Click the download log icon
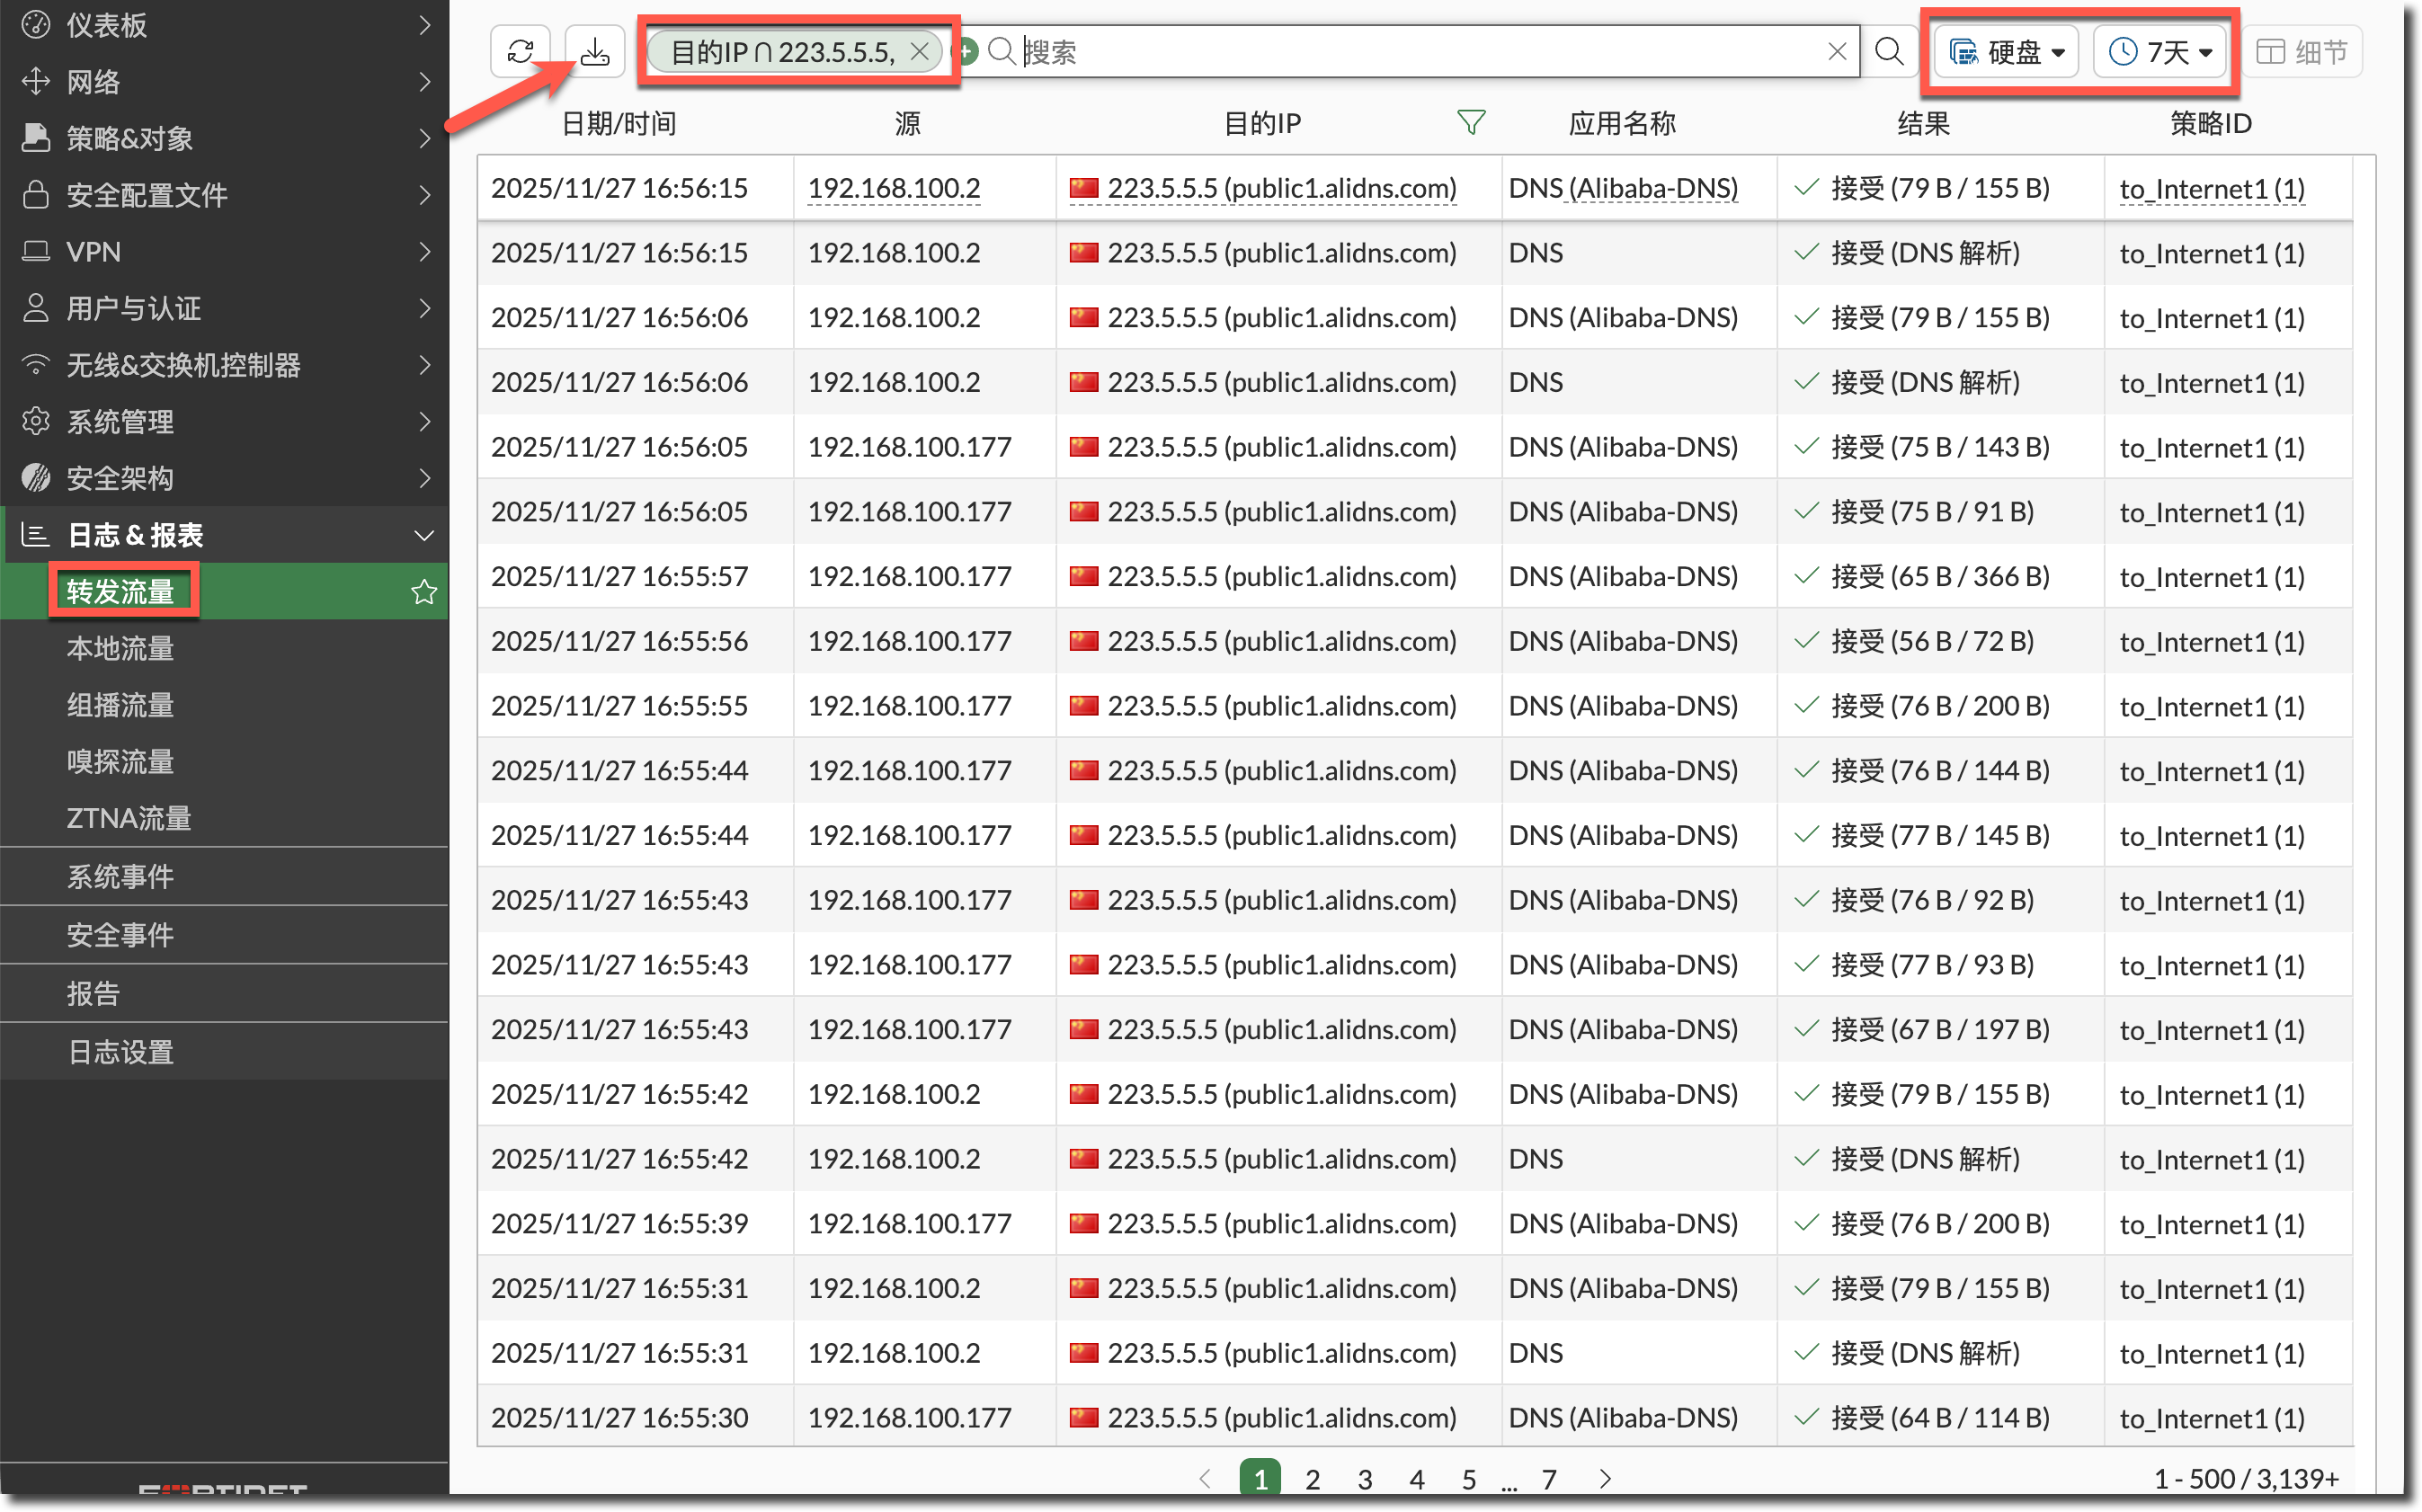 (x=595, y=51)
